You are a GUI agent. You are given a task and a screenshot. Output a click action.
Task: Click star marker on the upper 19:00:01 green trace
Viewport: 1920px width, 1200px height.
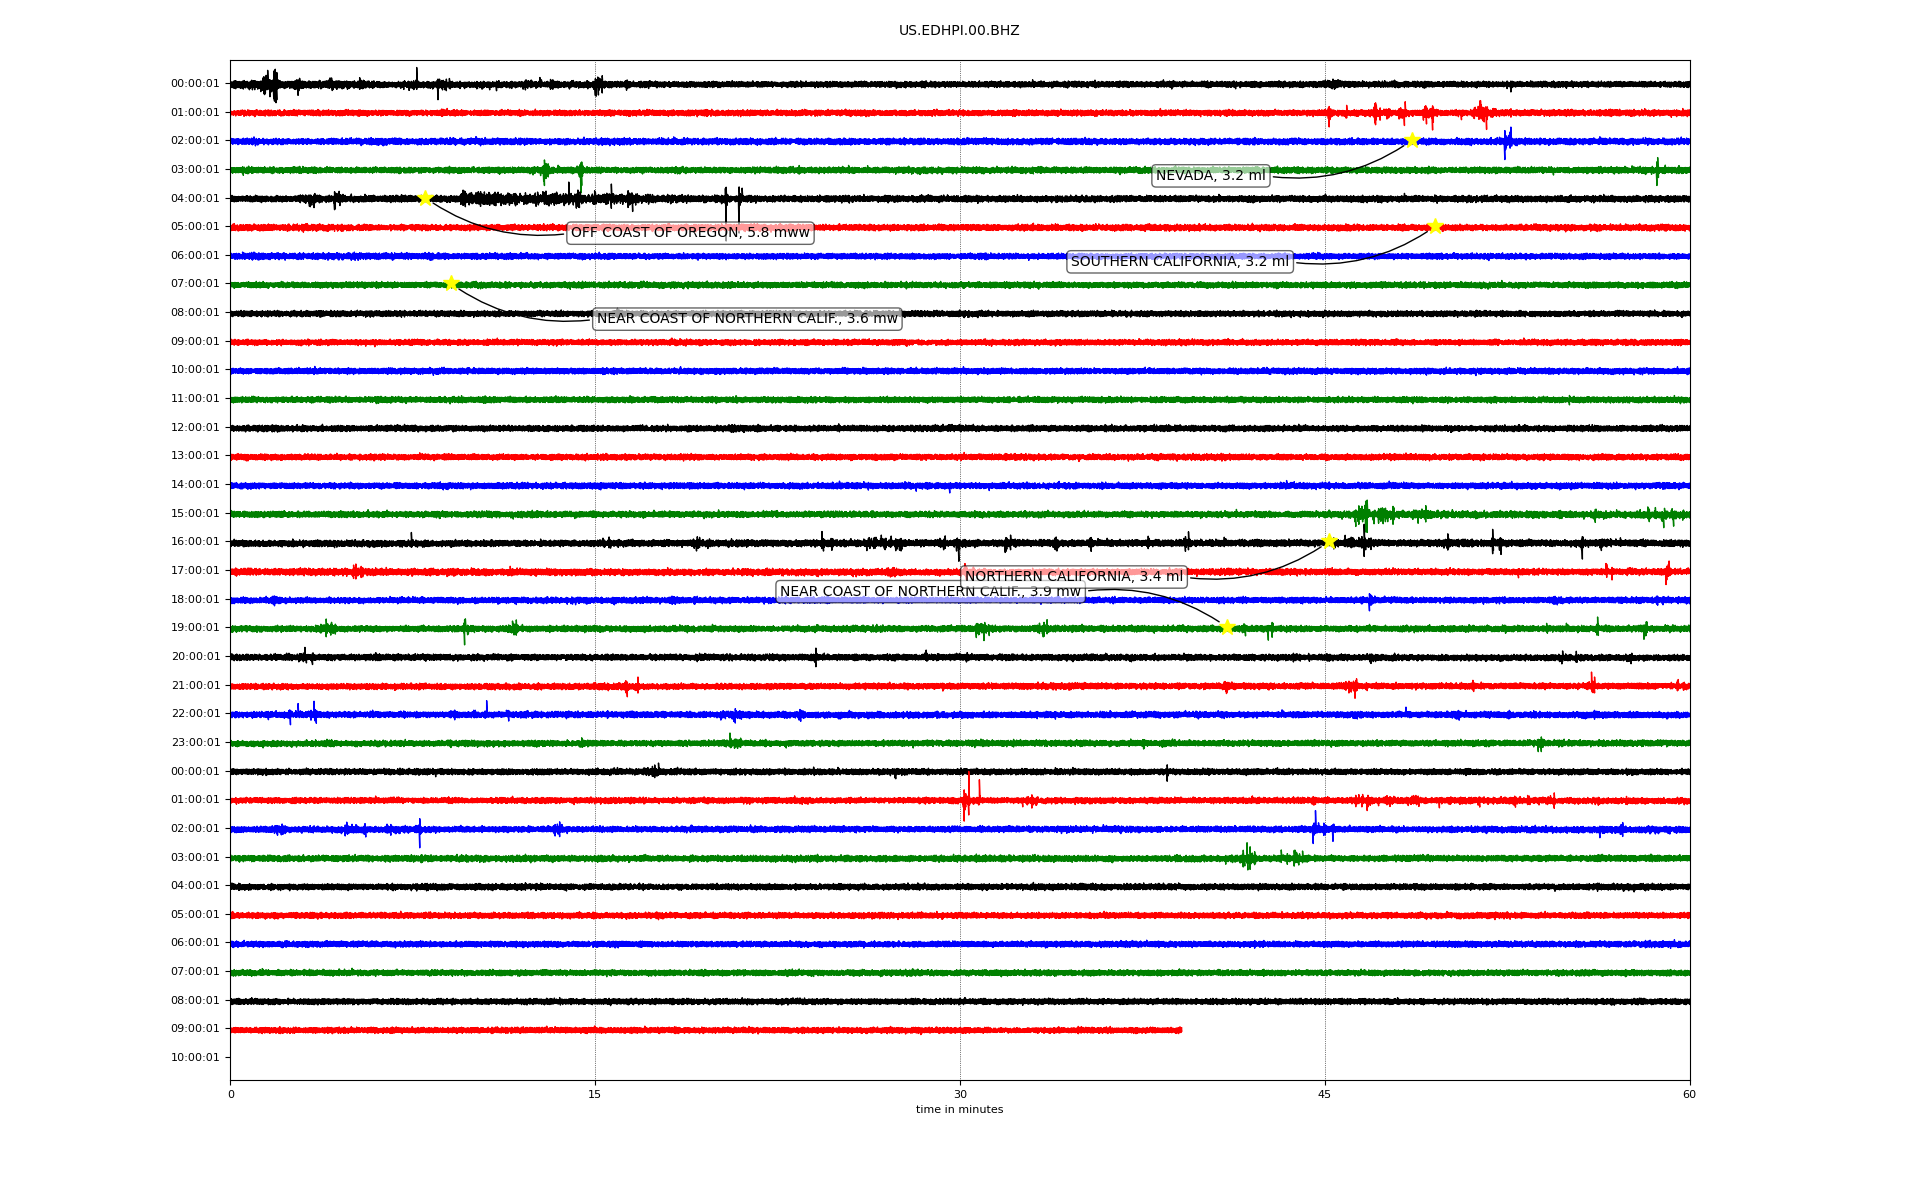tap(1227, 627)
